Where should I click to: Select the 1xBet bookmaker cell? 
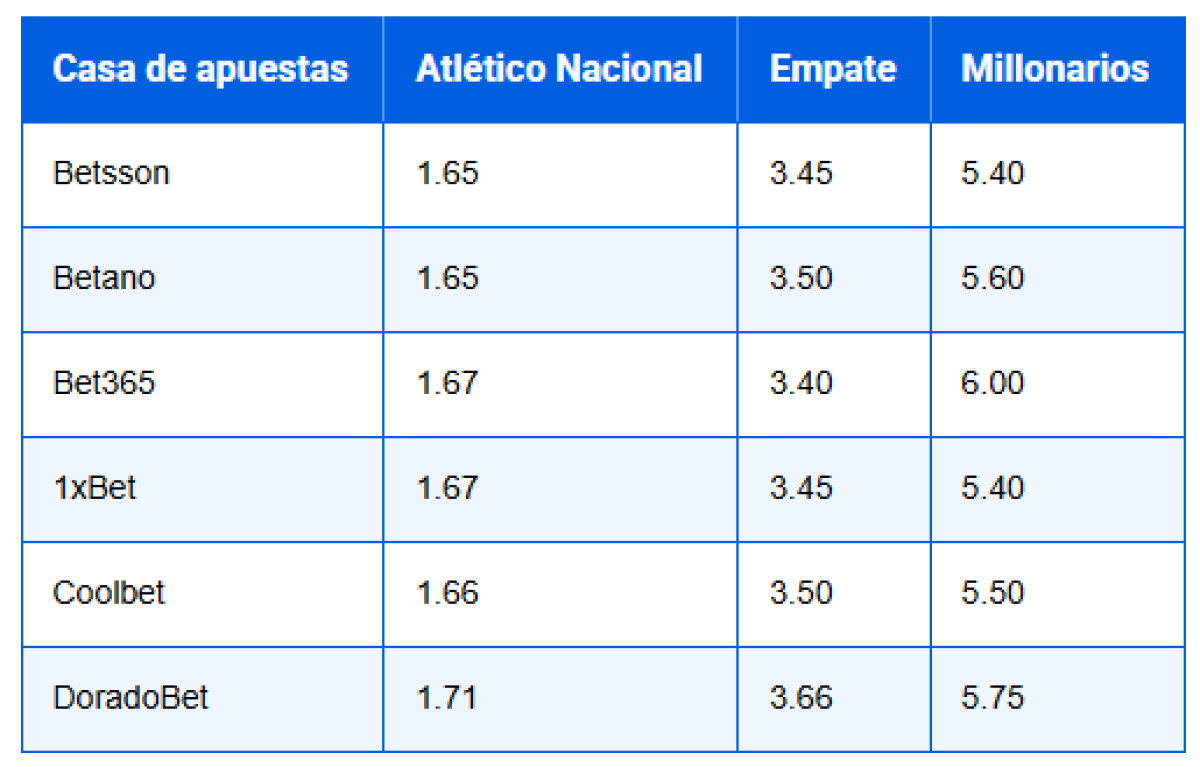95,488
